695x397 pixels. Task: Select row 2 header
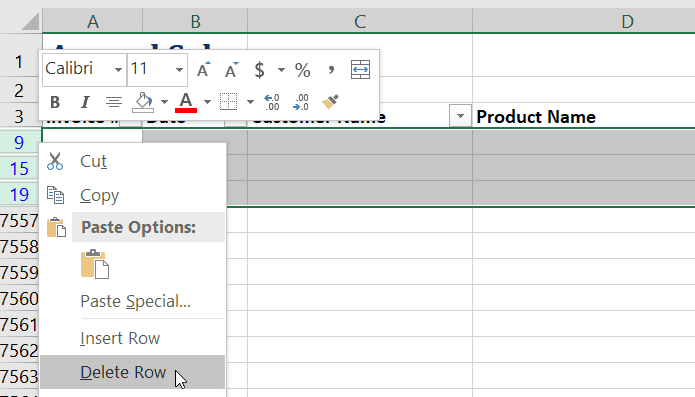pyautogui.click(x=19, y=90)
